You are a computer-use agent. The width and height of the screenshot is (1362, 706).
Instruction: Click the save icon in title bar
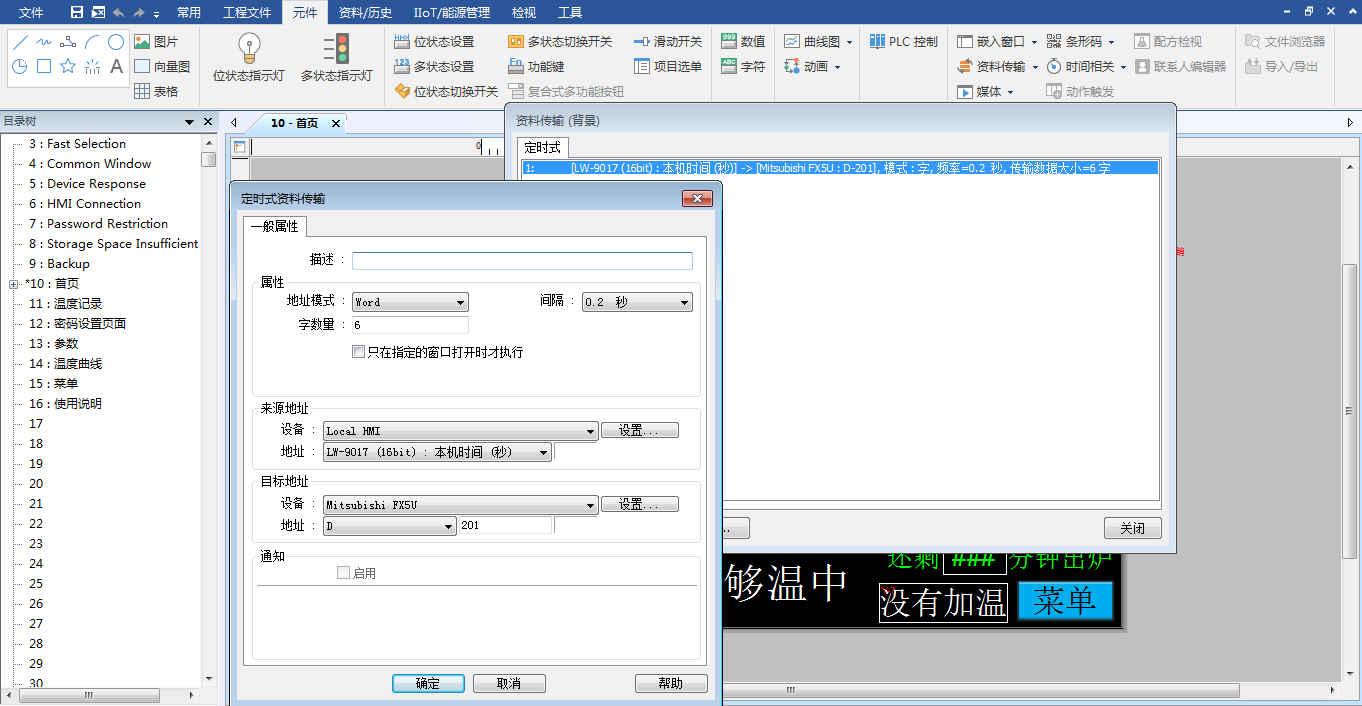(x=77, y=12)
